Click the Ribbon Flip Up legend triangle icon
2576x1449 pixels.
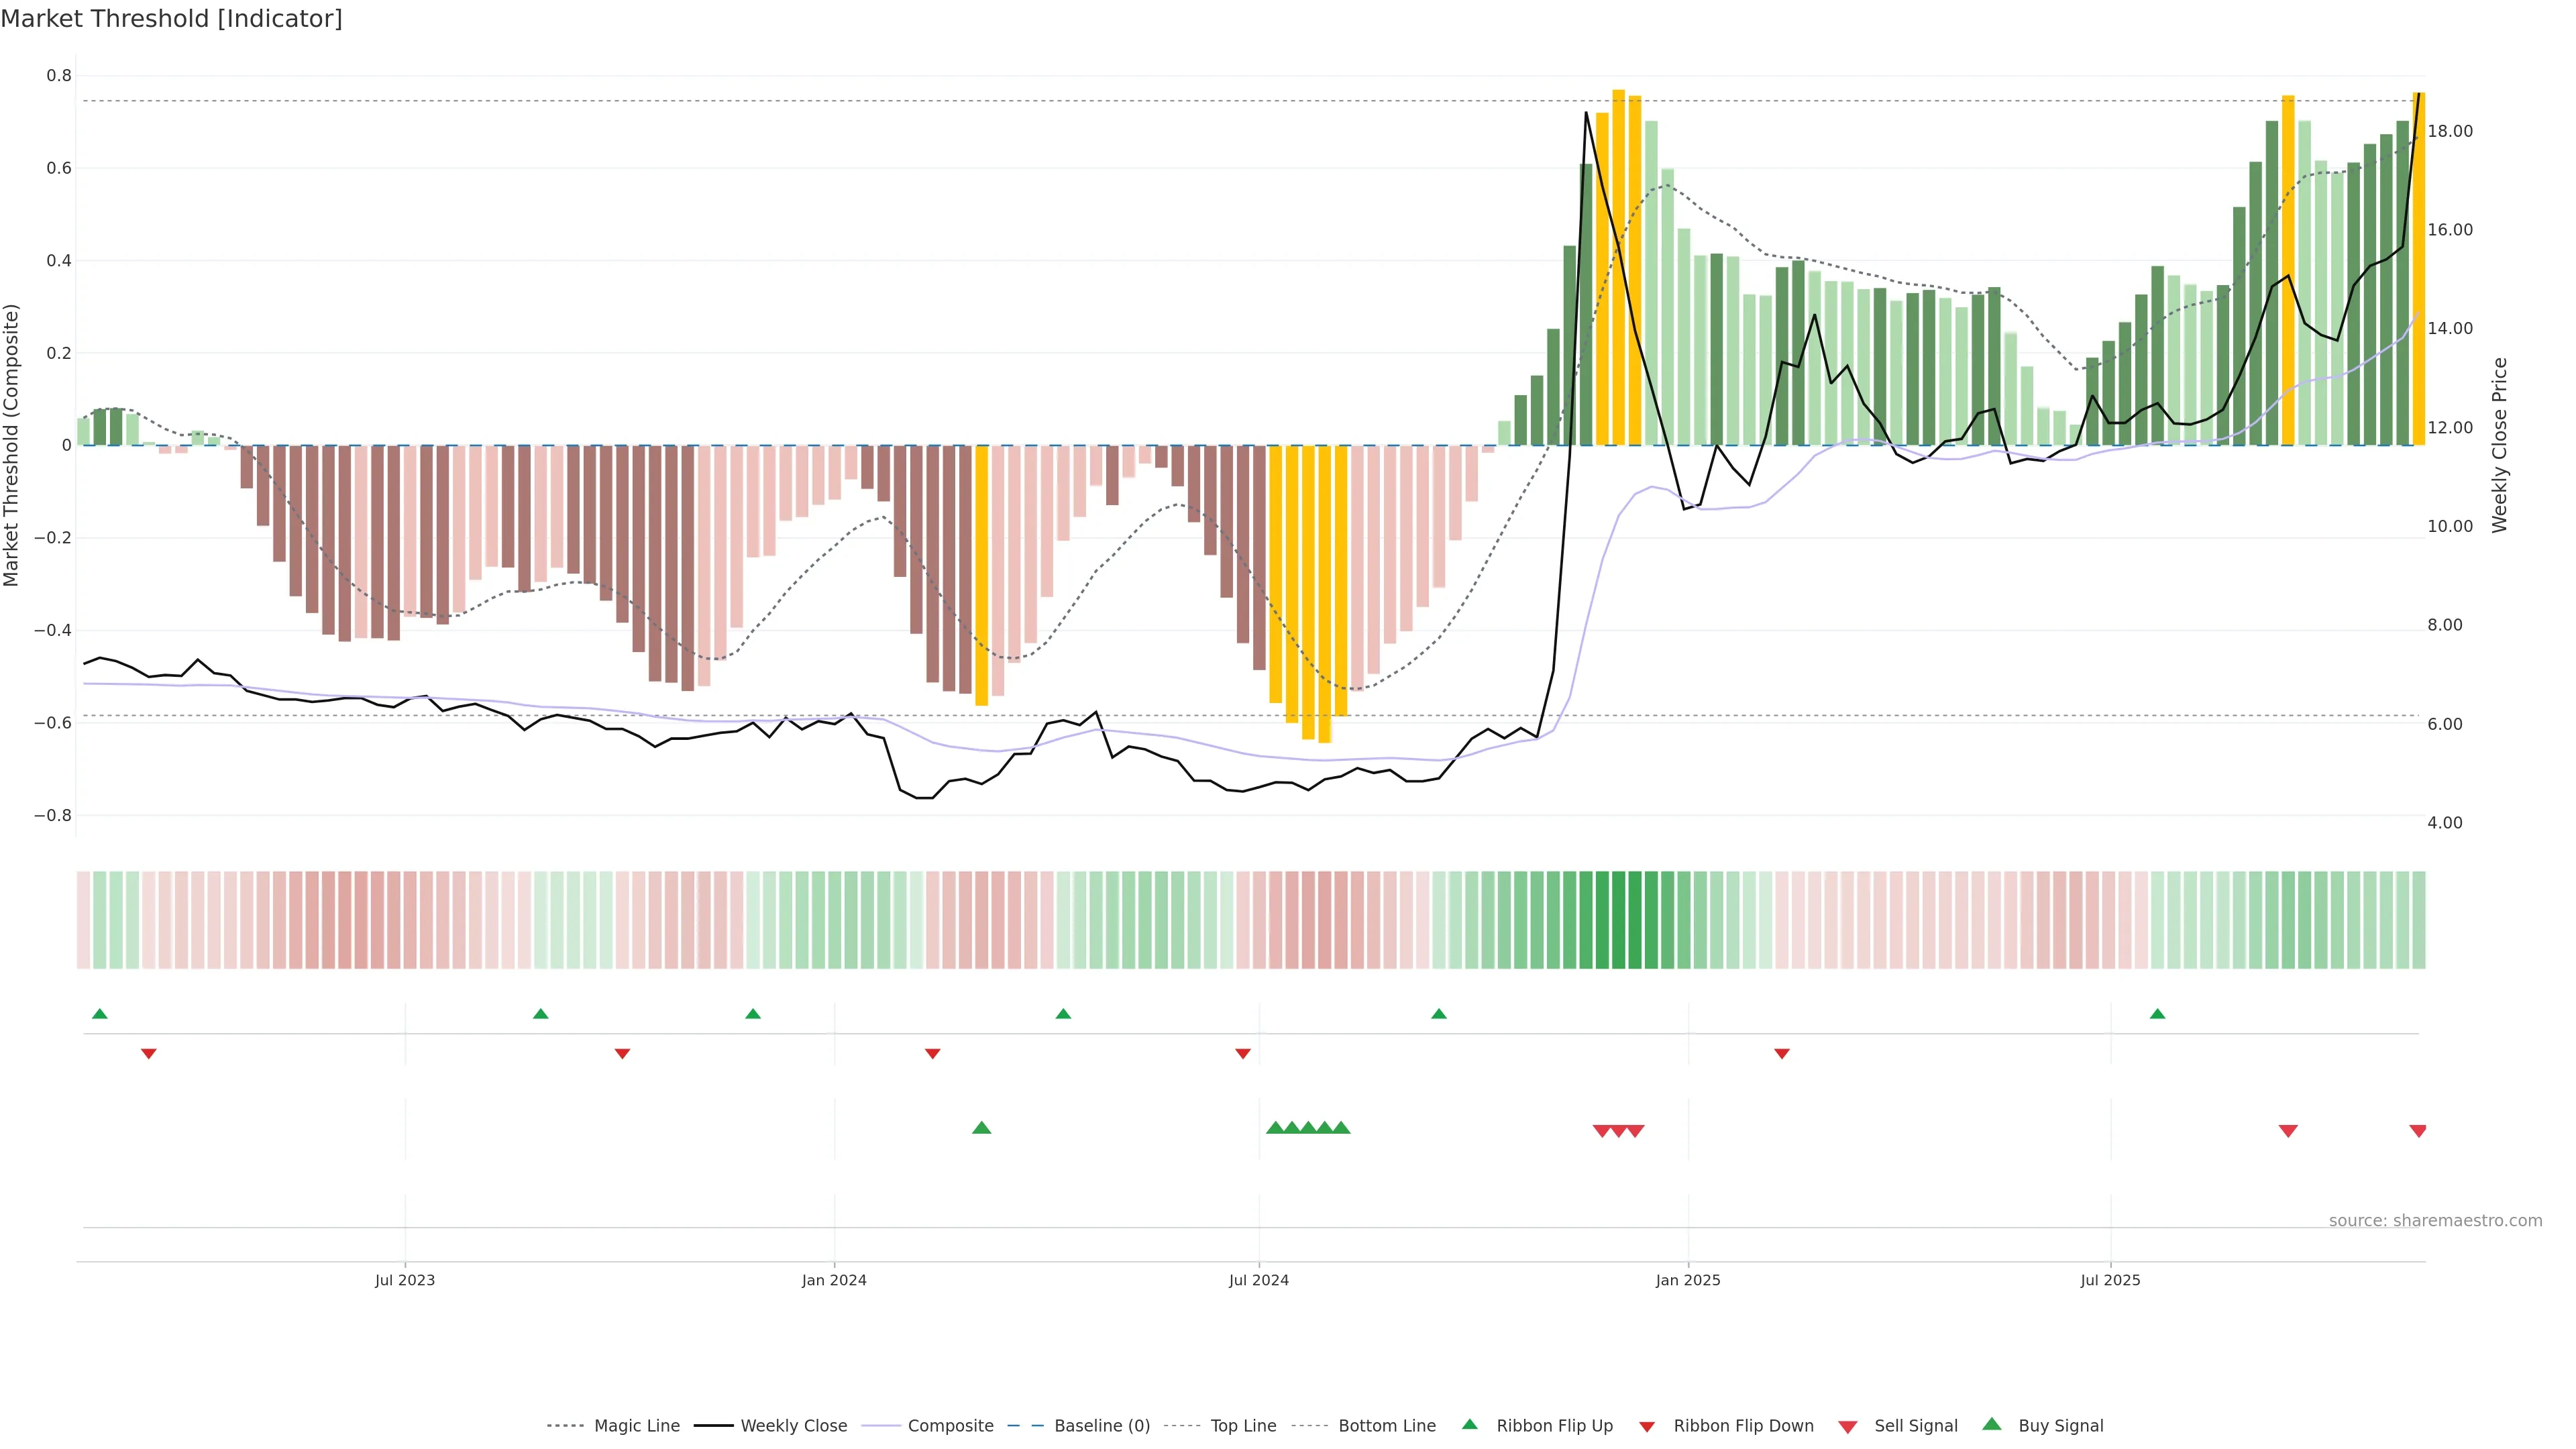point(1469,1424)
